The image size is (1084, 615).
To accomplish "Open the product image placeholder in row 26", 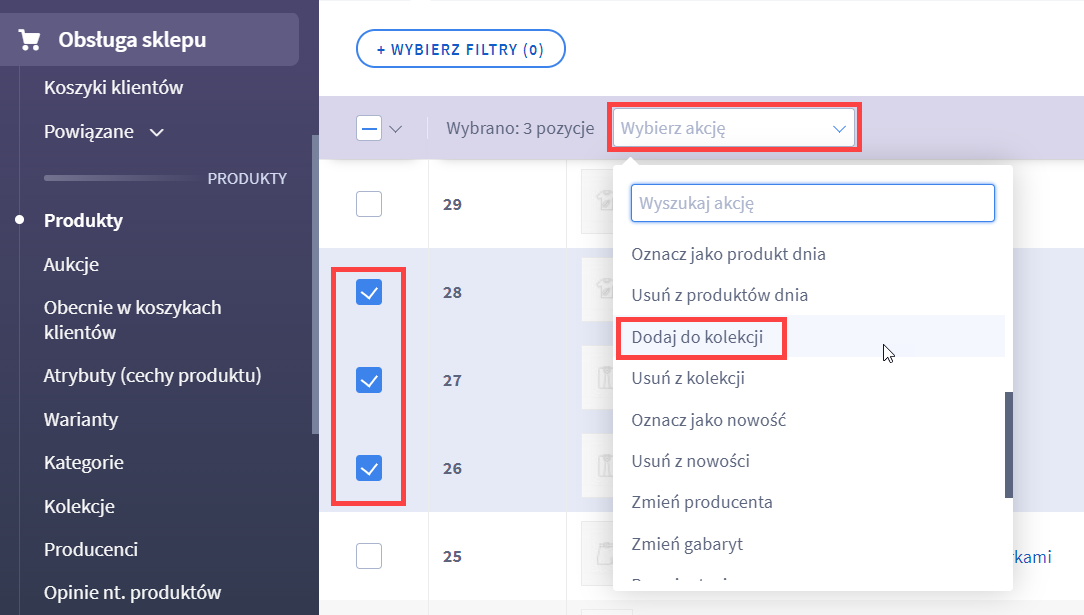I will (x=599, y=466).
